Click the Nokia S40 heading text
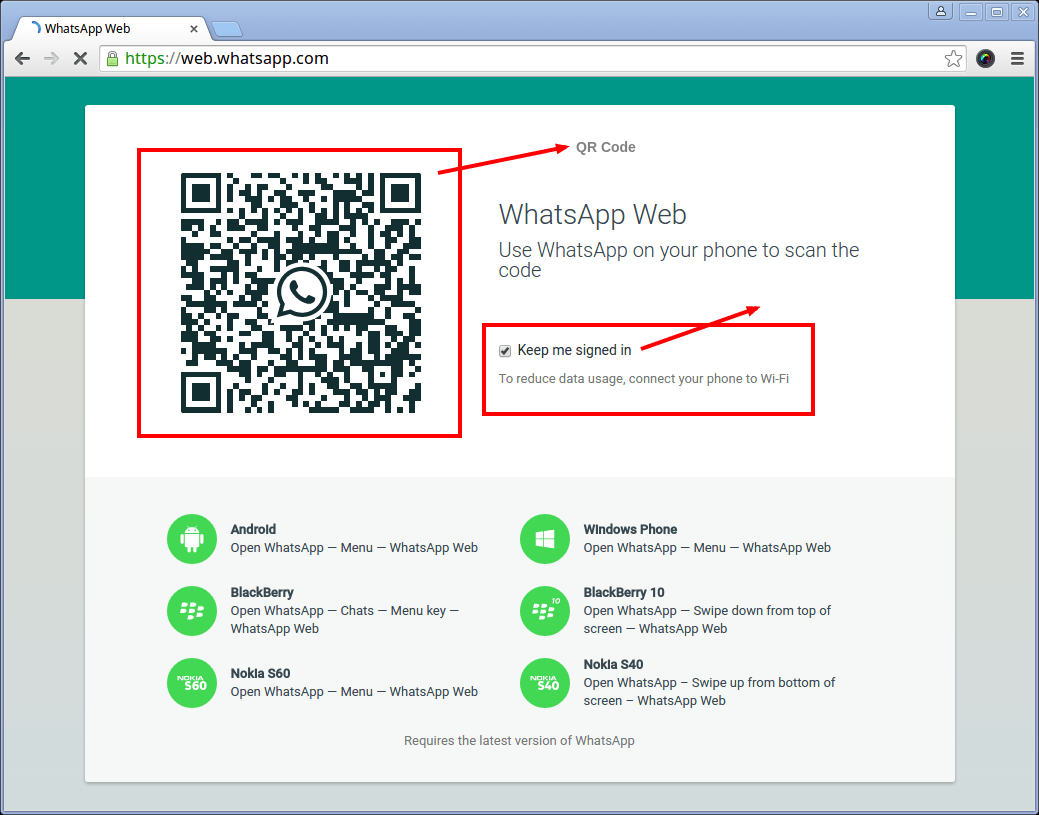This screenshot has height=815, width=1039. (x=614, y=665)
